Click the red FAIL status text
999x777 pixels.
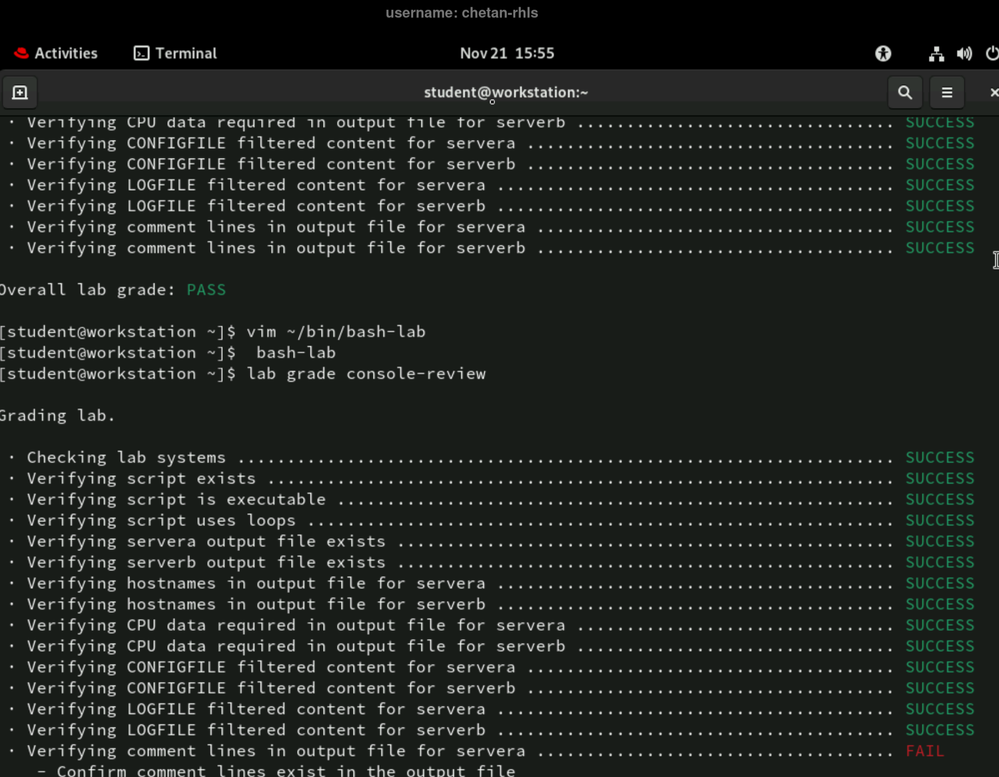click(x=924, y=751)
